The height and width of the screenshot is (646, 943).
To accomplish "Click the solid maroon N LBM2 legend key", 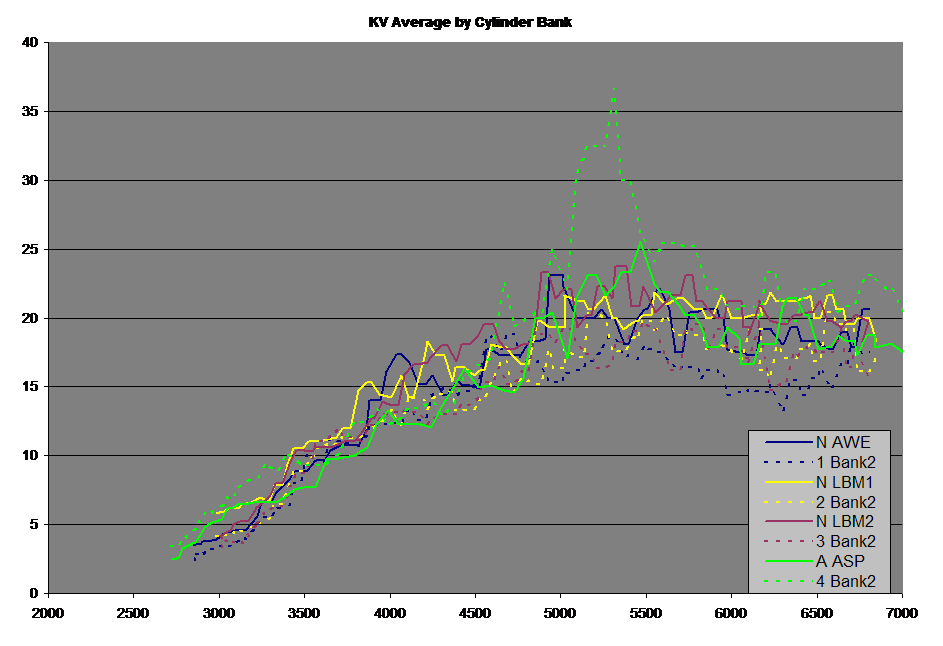I will 787,521.
